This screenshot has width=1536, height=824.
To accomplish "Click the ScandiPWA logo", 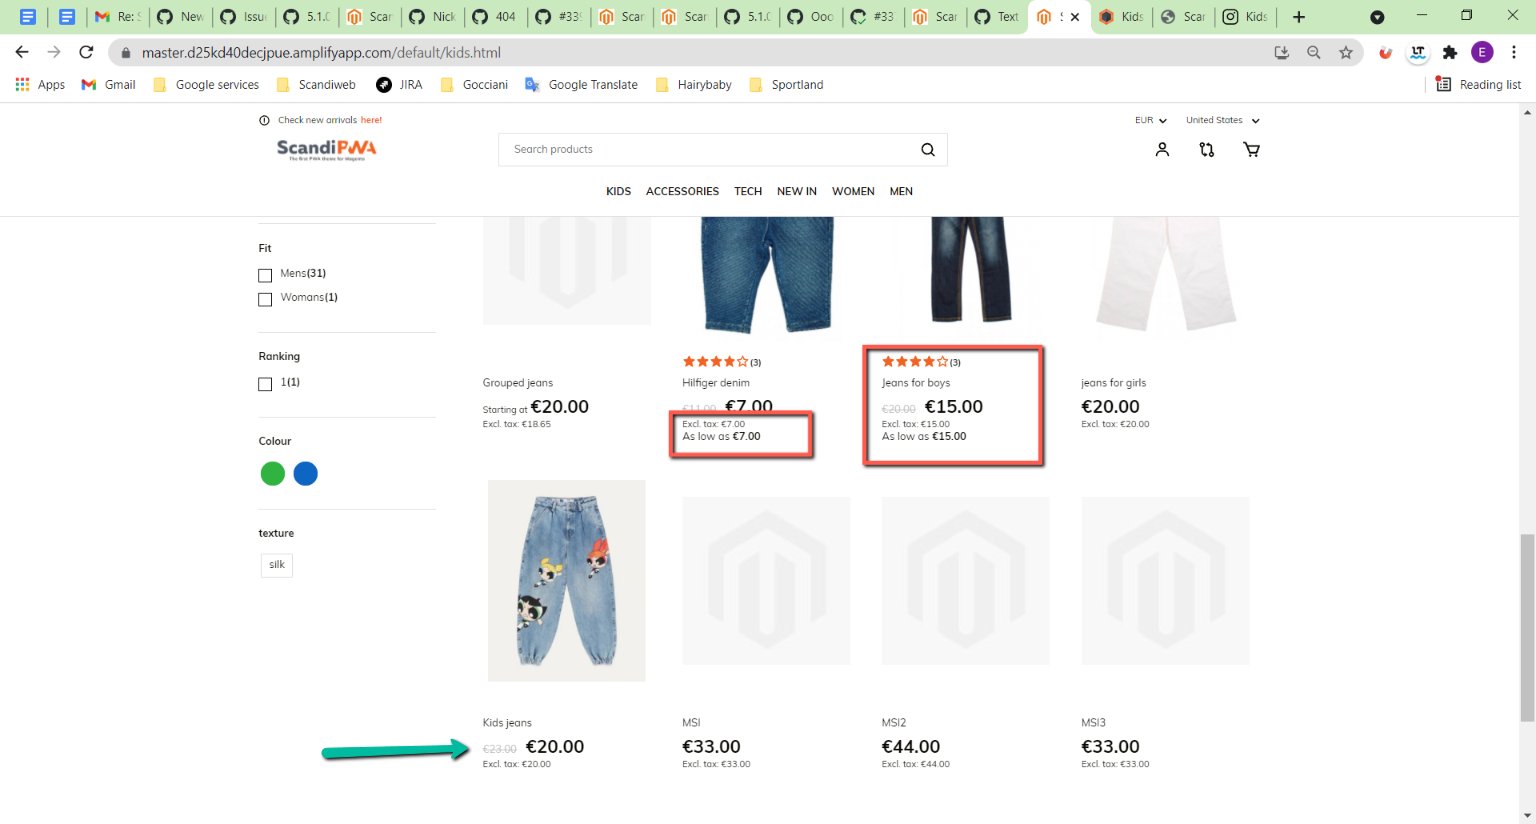I will (326, 147).
